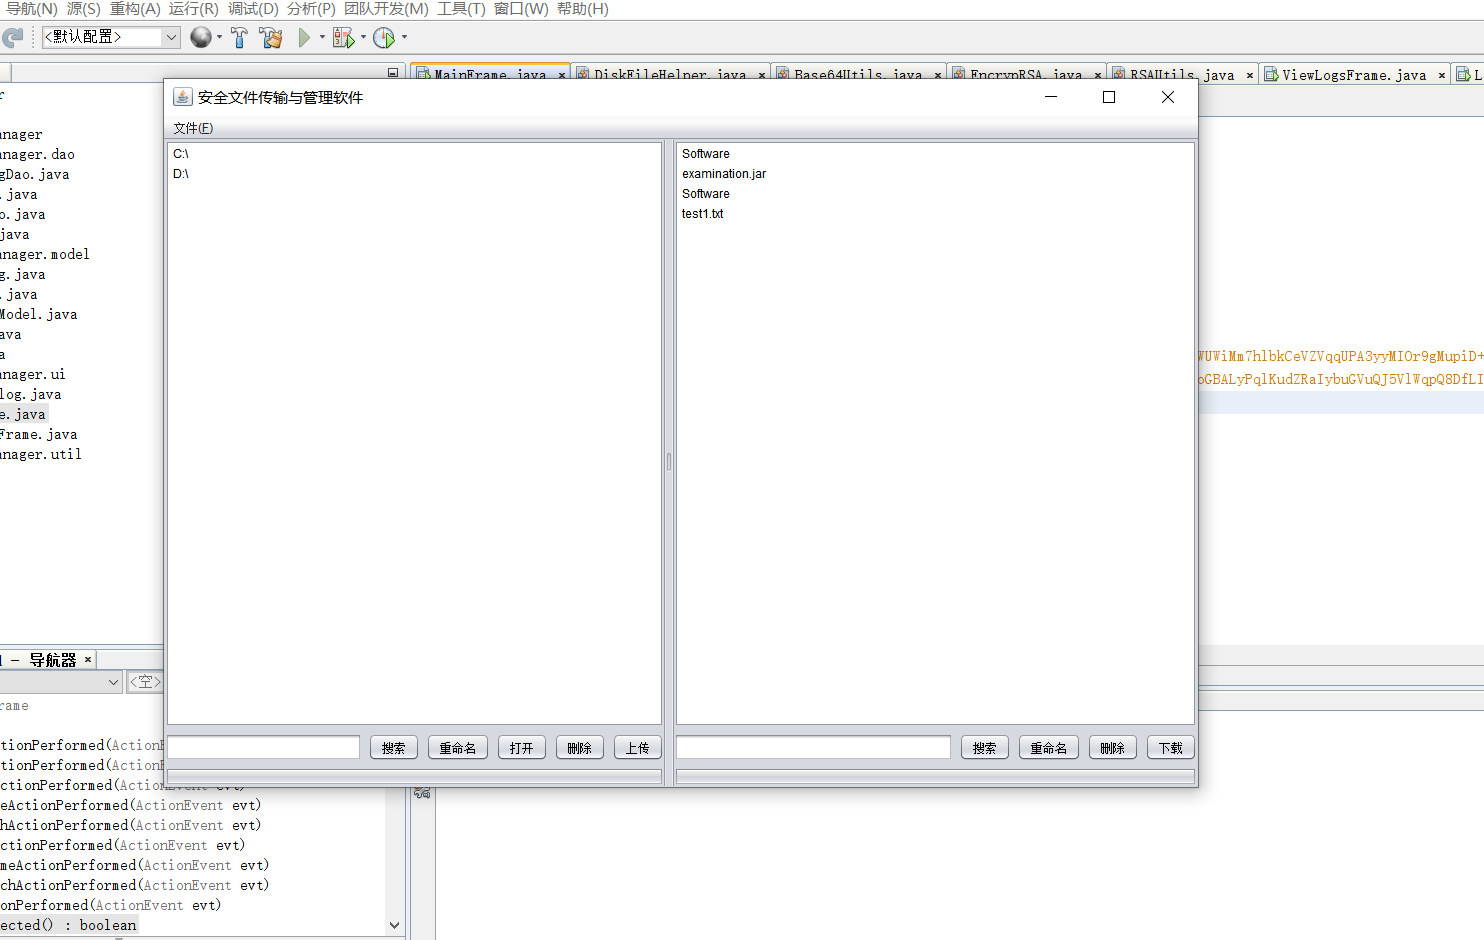The height and width of the screenshot is (940, 1484).
Task: Click the 下载 download button
Action: point(1170,748)
